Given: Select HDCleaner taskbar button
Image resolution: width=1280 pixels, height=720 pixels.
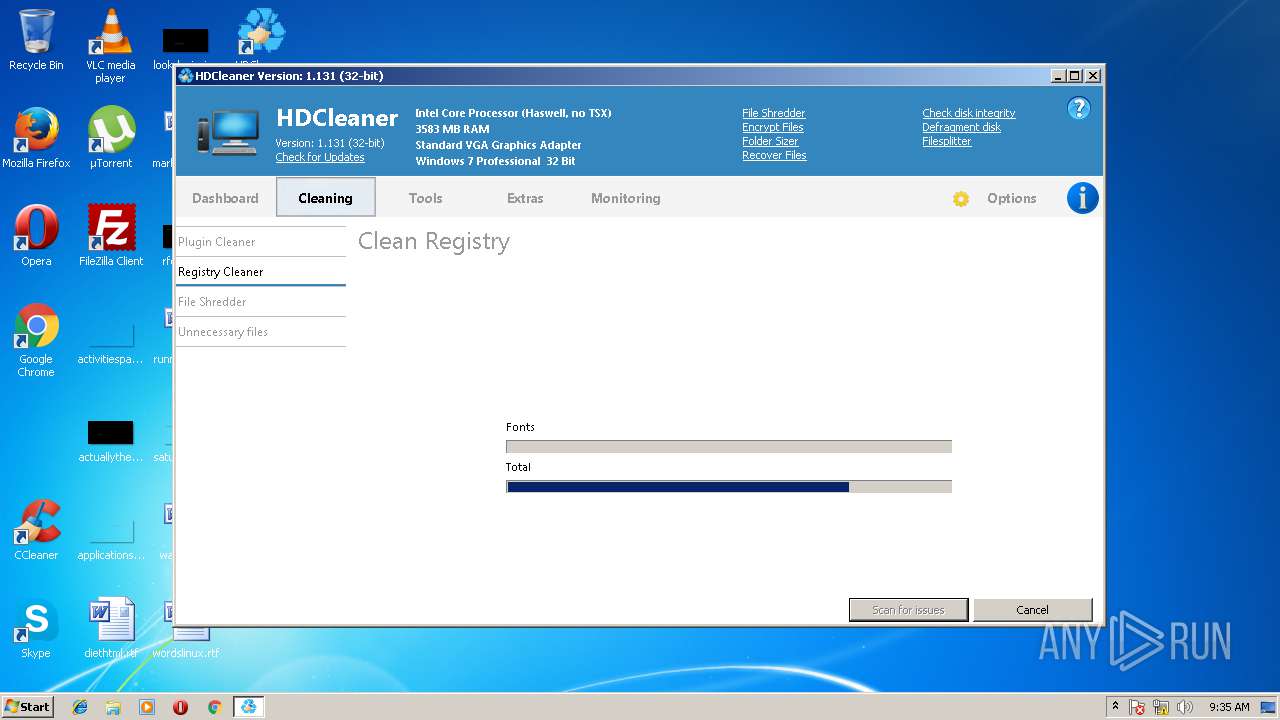Looking at the screenshot, I should [x=248, y=707].
